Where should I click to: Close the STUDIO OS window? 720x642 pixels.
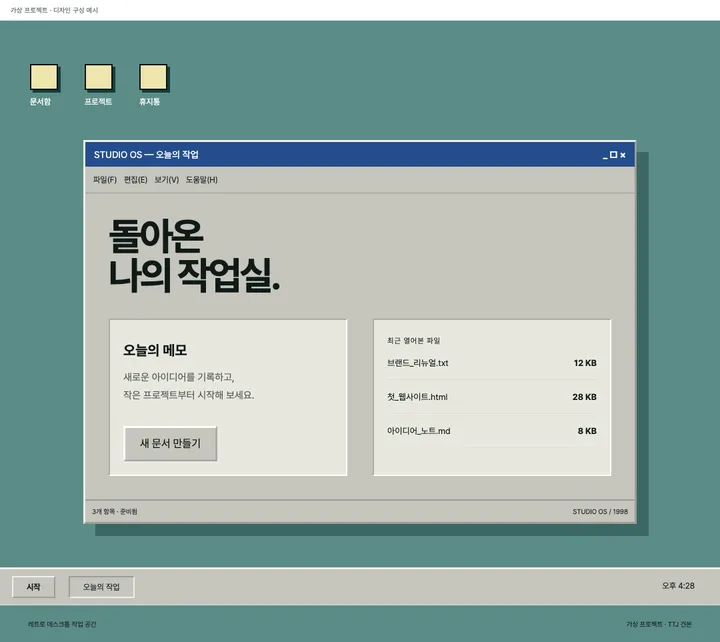pyautogui.click(x=623, y=155)
